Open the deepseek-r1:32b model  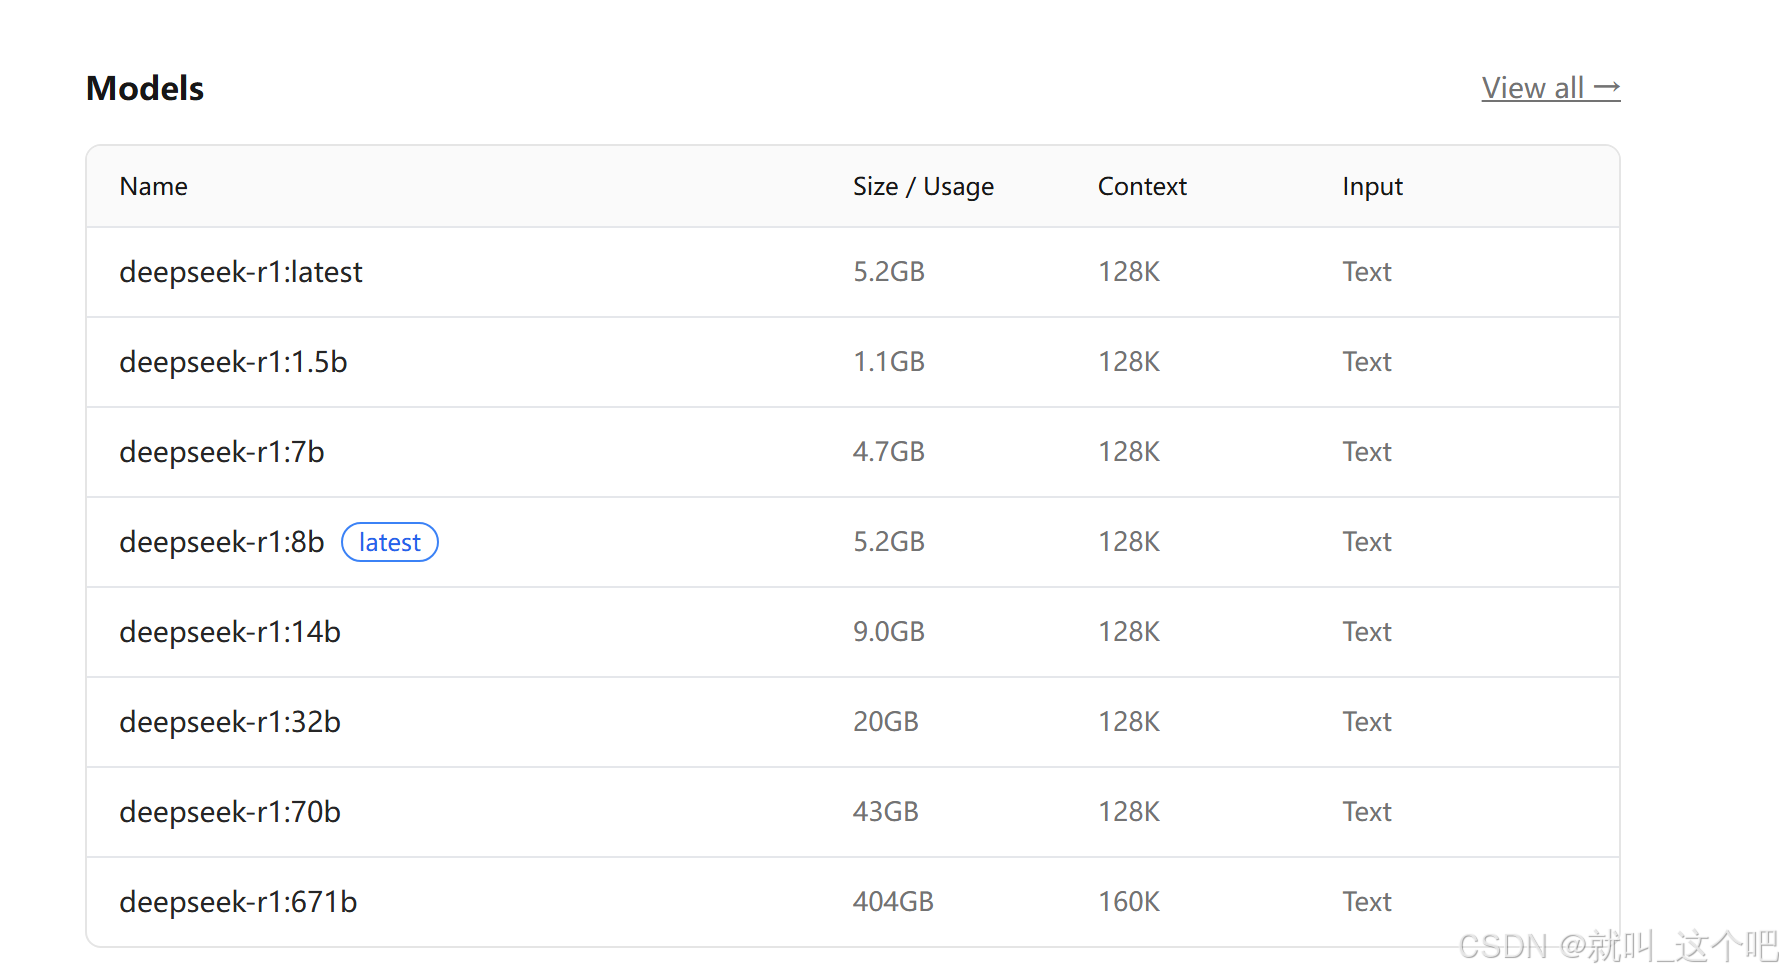pyautogui.click(x=230, y=722)
